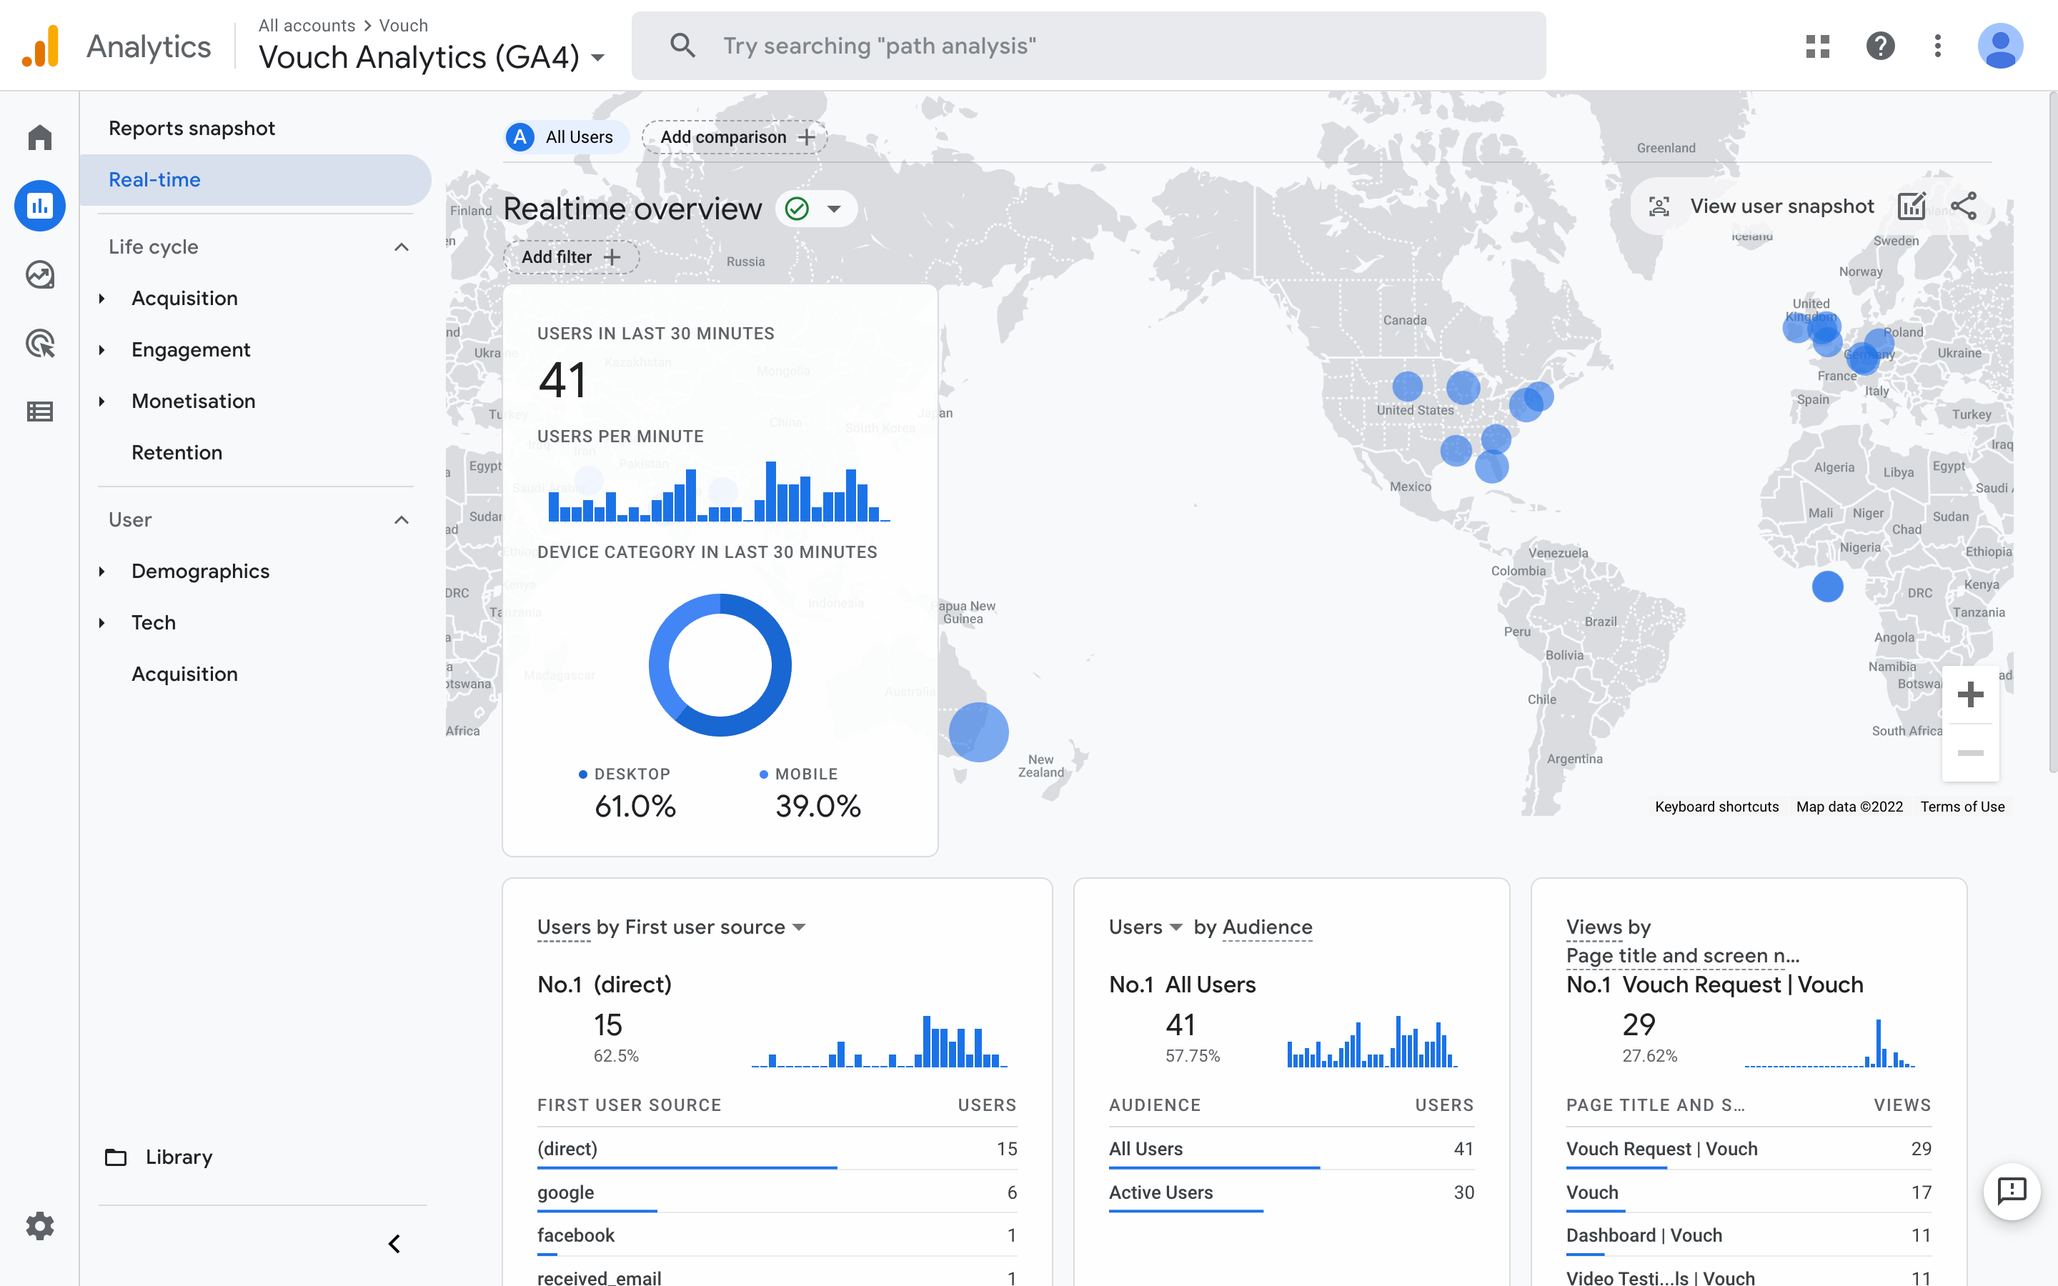Viewport: 2058px width, 1286px height.
Task: Collapse the Life cycle section
Action: (x=401, y=247)
